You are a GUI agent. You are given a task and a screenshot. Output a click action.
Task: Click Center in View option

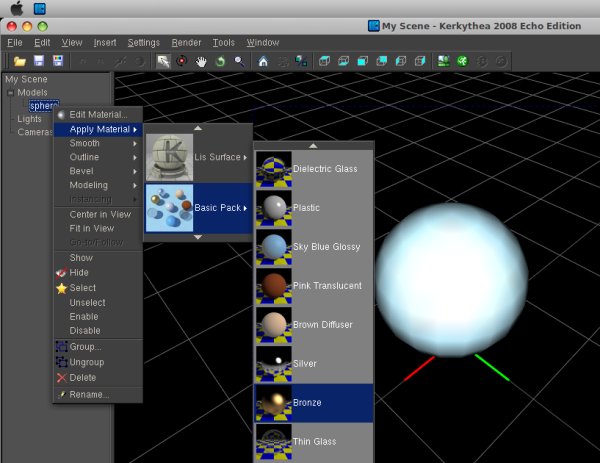[99, 214]
